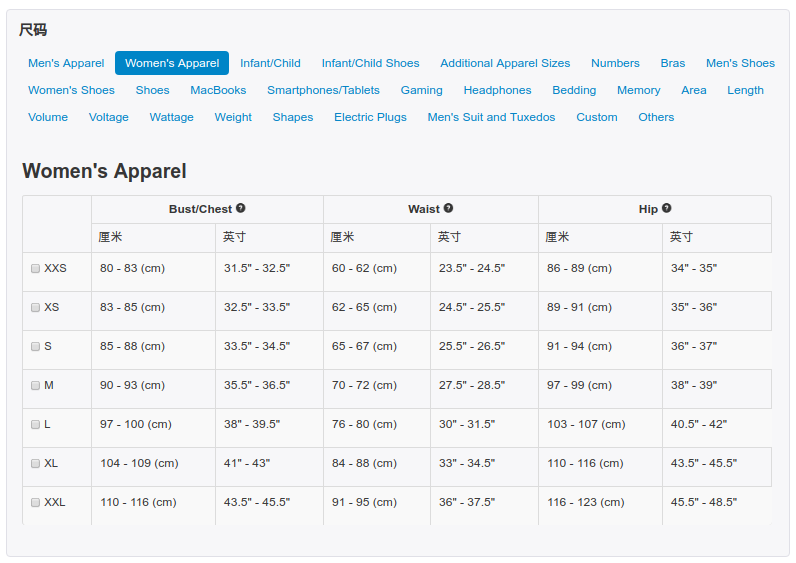Viewport: 796px width, 563px height.
Task: Click the Custom tab link
Action: [x=596, y=117]
